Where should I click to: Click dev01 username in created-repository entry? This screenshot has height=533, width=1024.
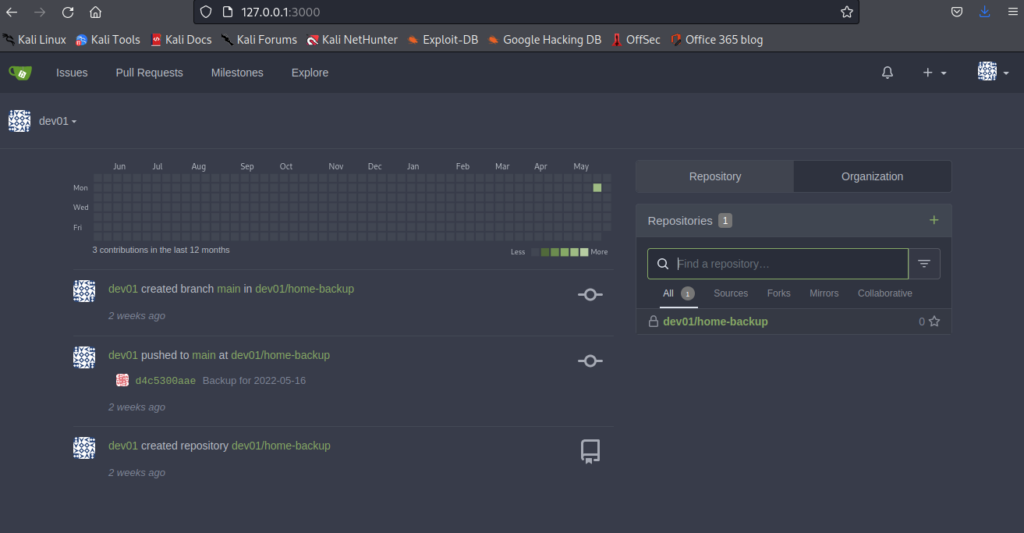coord(123,445)
